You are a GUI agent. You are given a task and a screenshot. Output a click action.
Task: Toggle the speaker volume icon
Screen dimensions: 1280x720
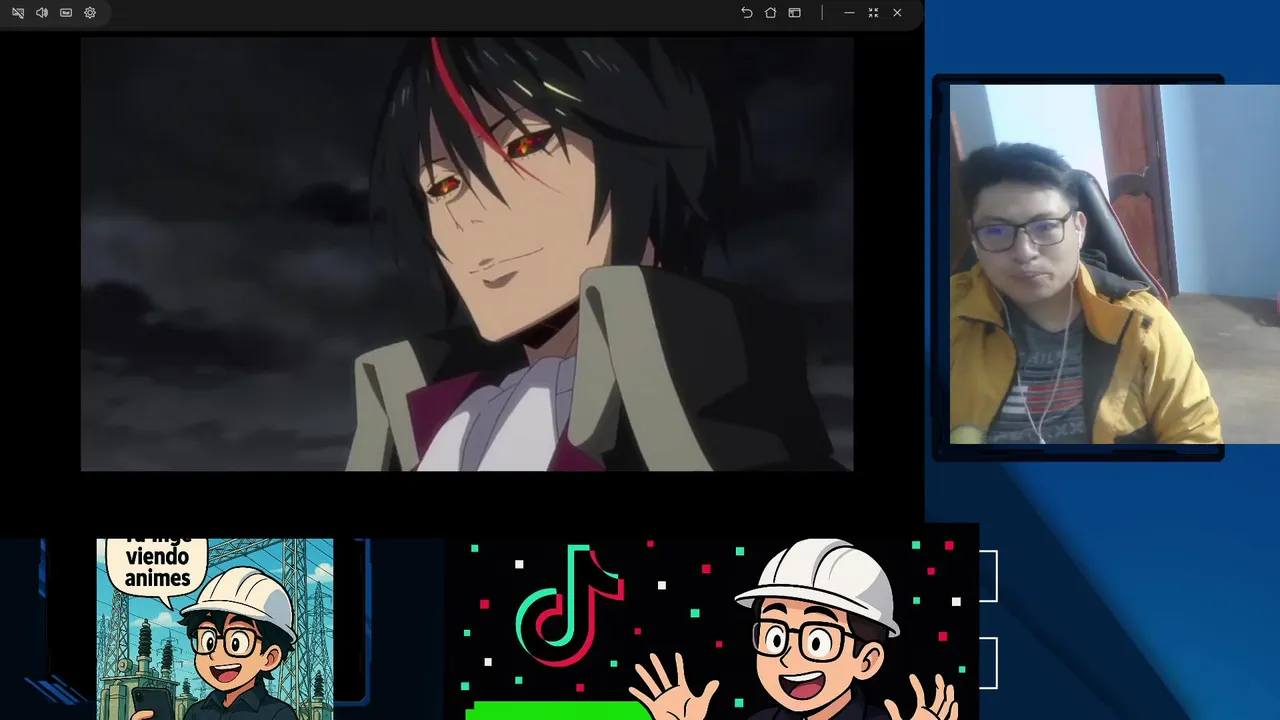[42, 13]
